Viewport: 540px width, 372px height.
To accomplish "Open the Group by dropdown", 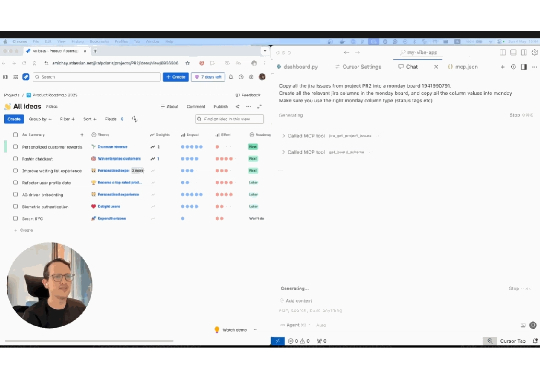I will 40,119.
